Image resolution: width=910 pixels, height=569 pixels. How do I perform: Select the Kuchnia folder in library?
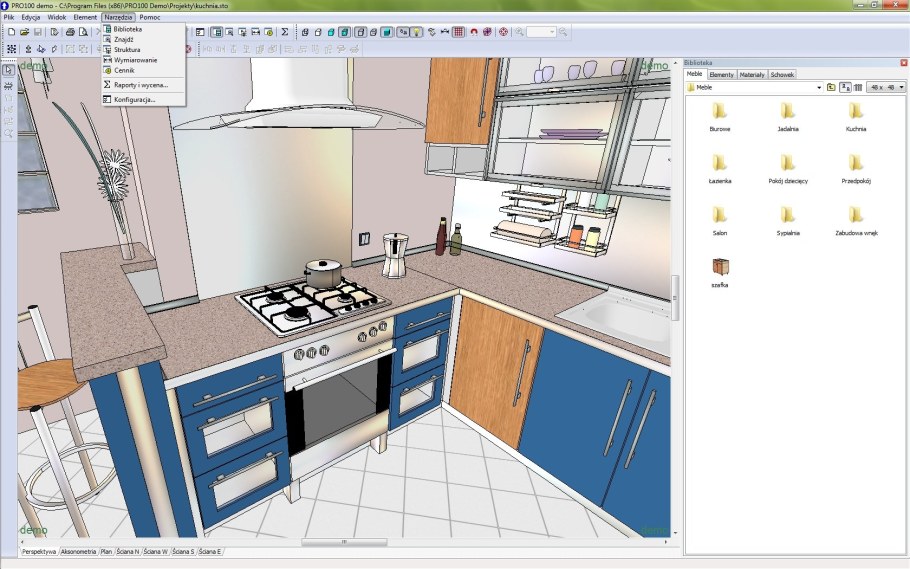[856, 116]
